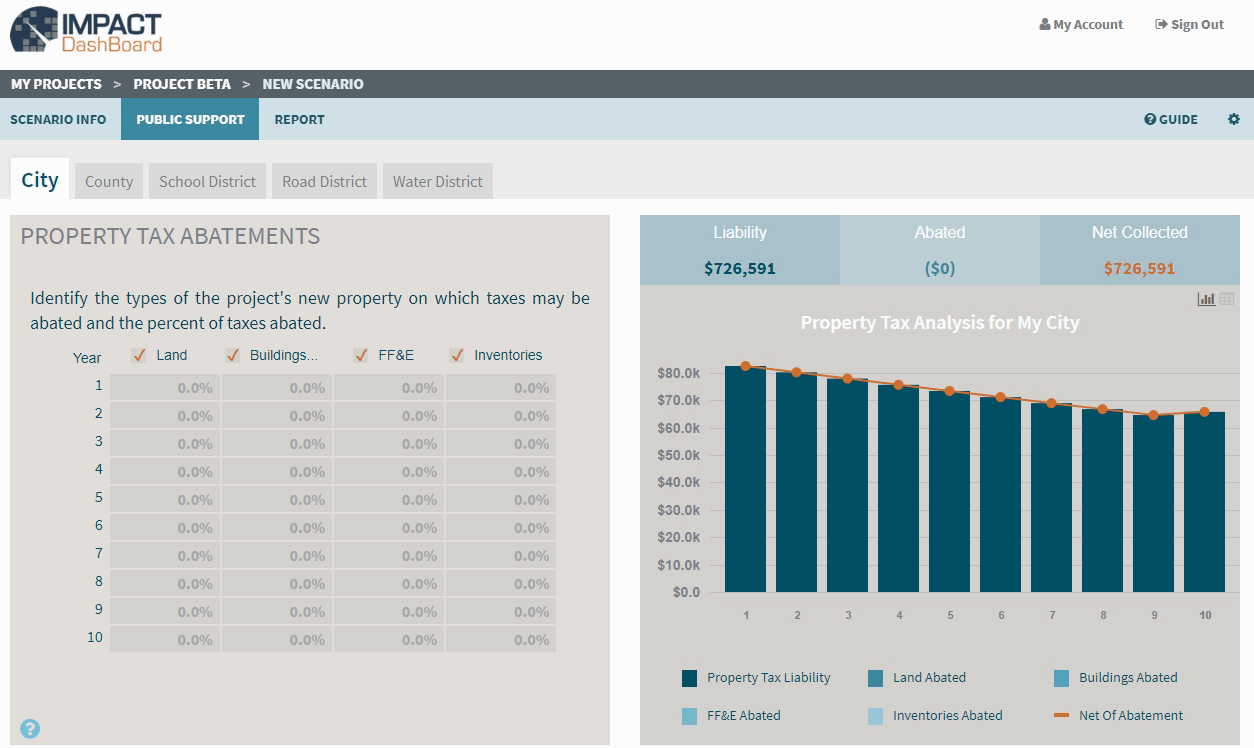Open the Scenario Info section
Screen dimensions: 1254x748
(58, 119)
